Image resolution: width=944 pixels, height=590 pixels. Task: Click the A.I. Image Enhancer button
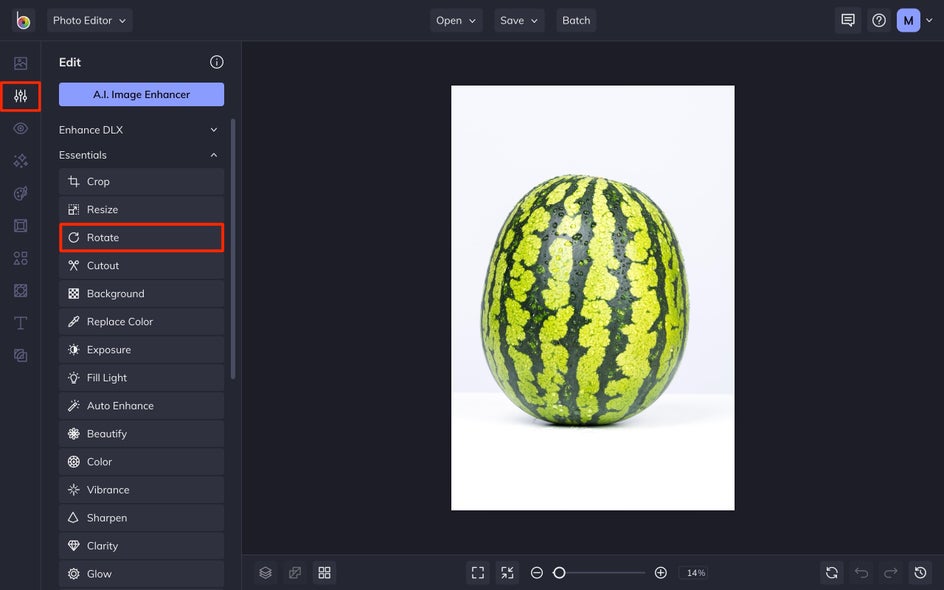(141, 95)
